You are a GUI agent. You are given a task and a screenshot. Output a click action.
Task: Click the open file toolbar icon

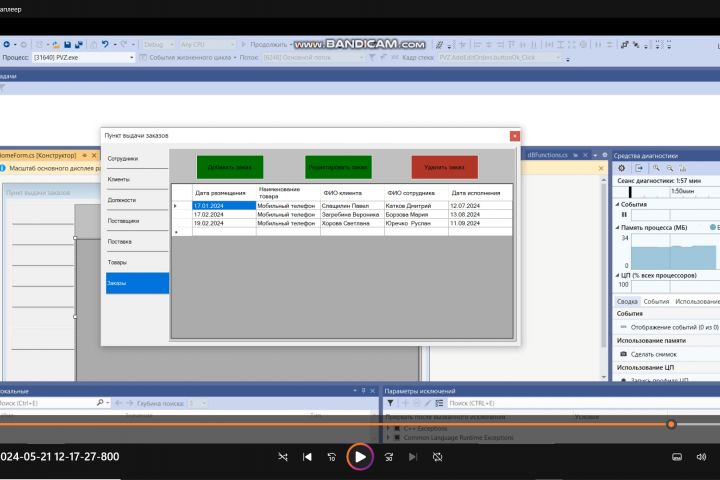[56, 45]
